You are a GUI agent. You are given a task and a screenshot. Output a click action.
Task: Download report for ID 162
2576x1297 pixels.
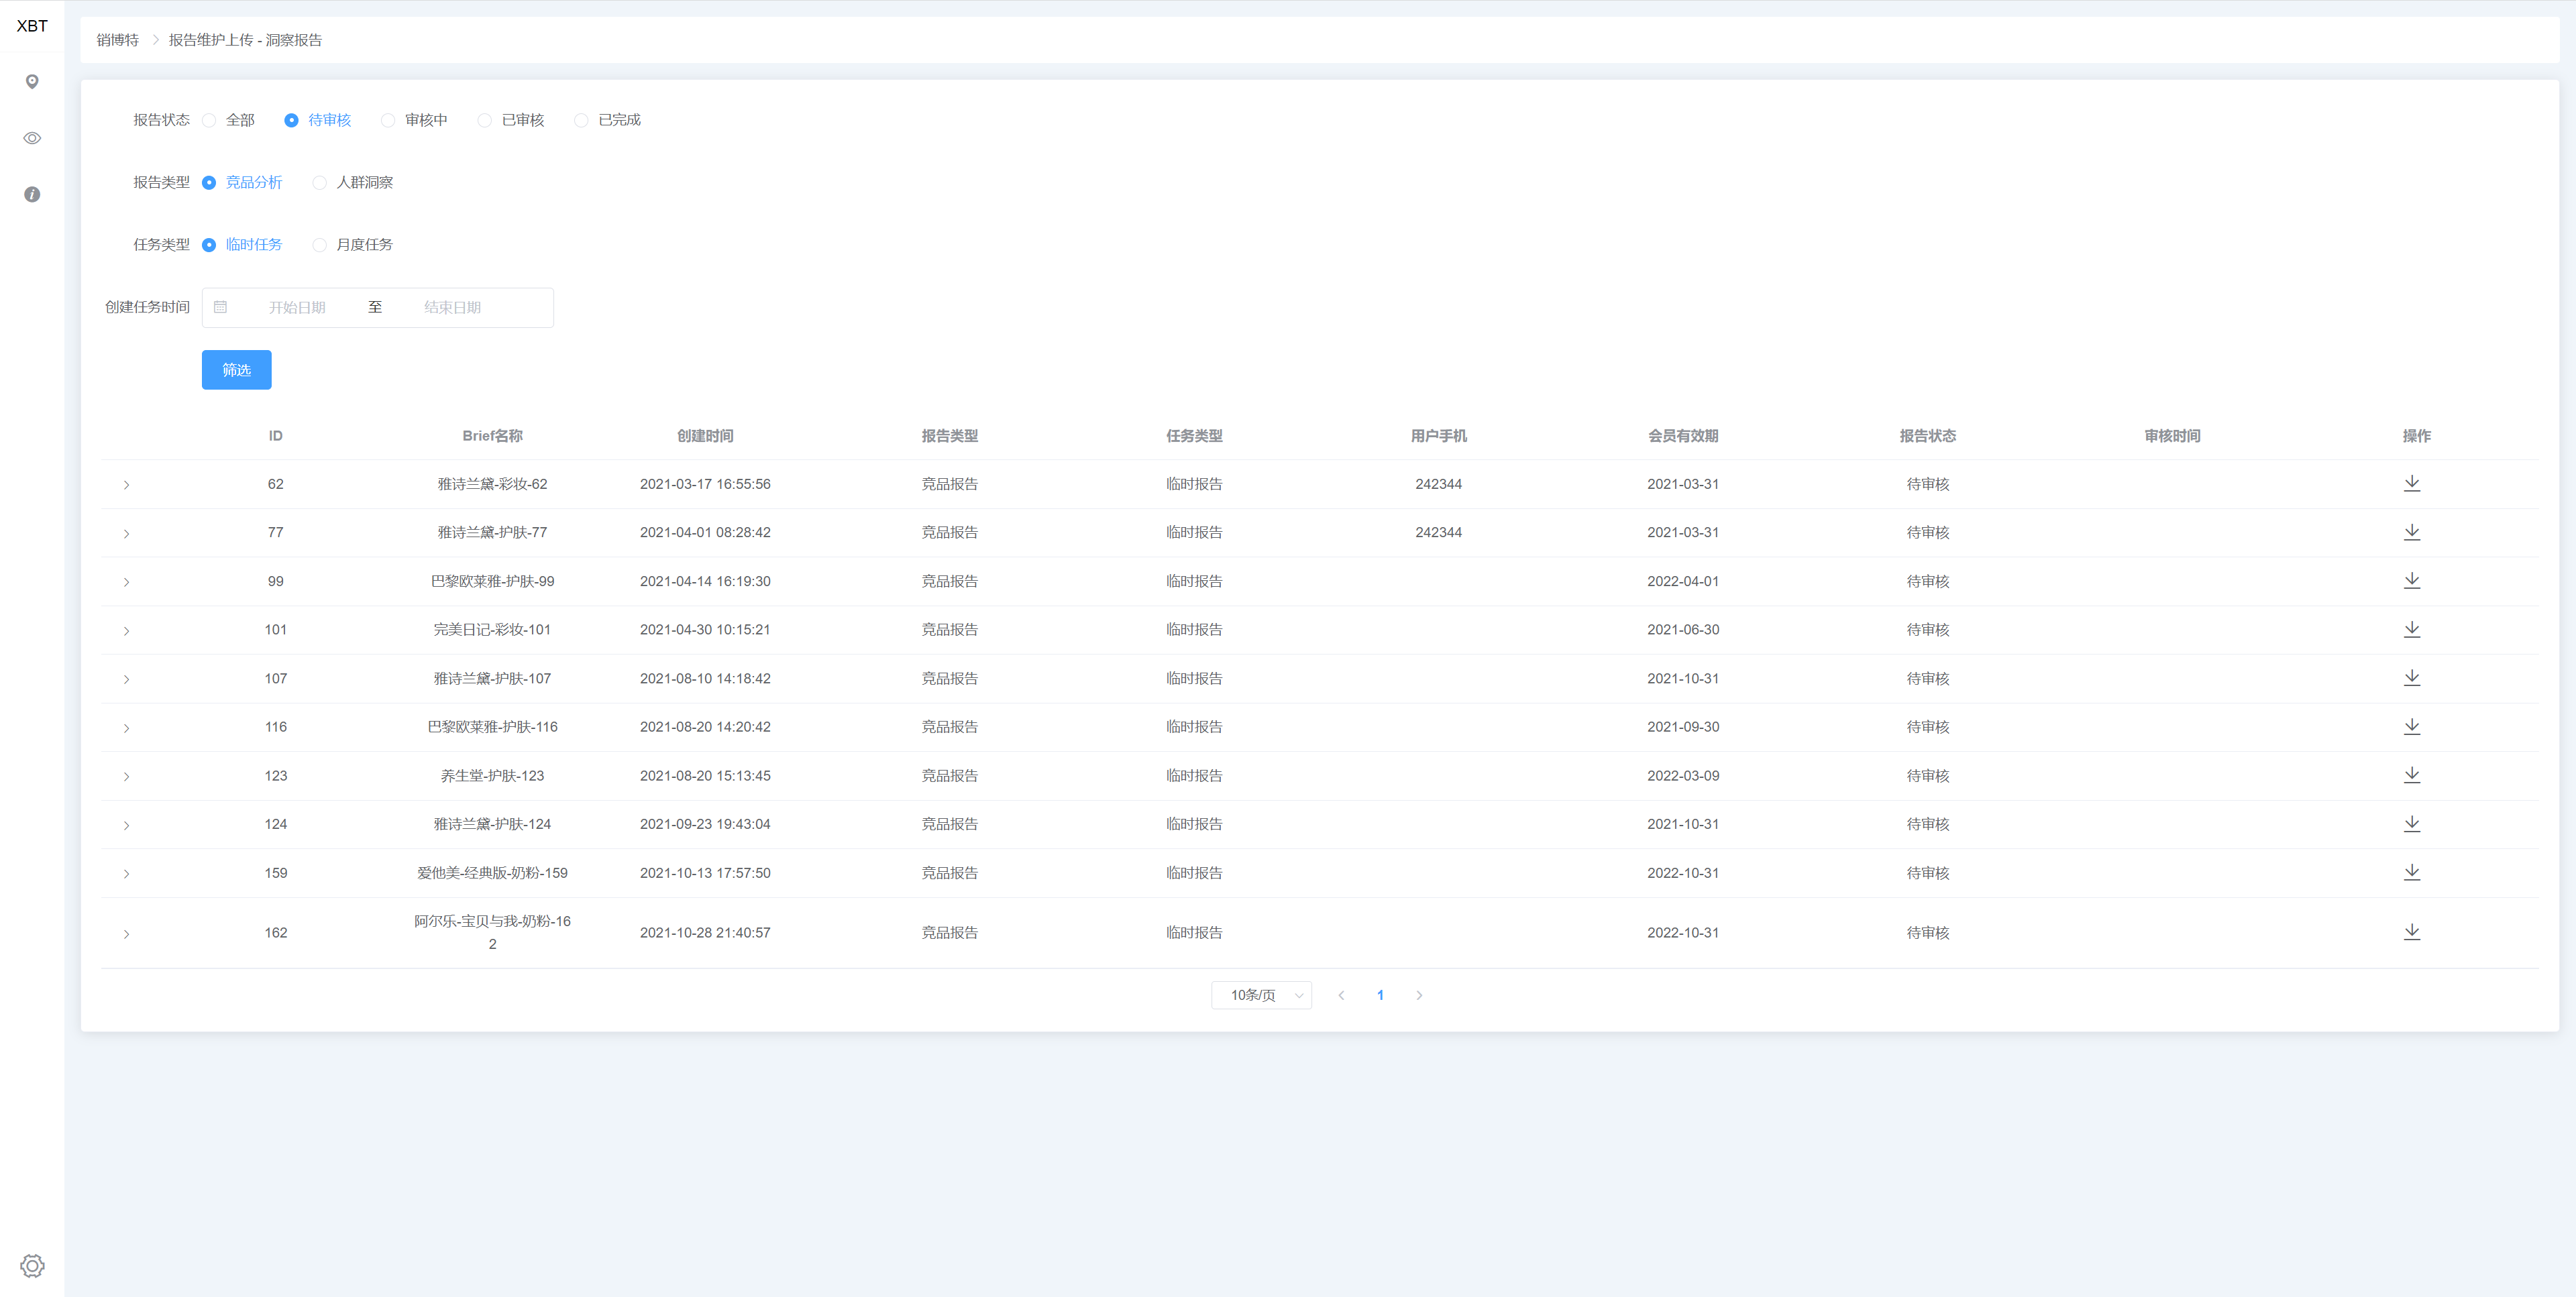point(2411,931)
